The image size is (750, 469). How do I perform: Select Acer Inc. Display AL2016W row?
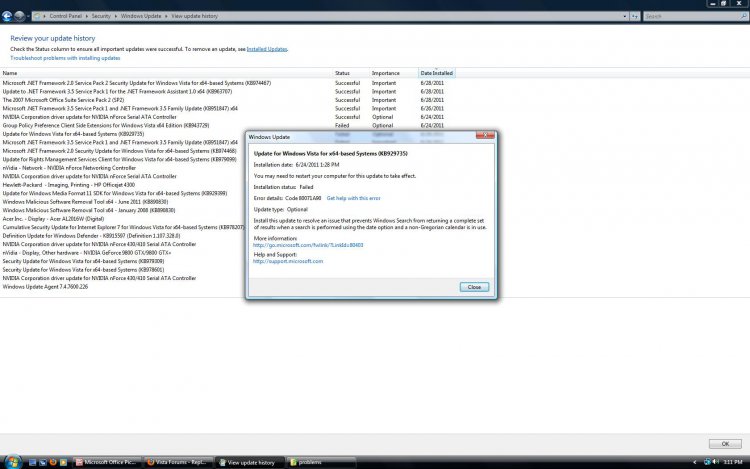point(53,219)
